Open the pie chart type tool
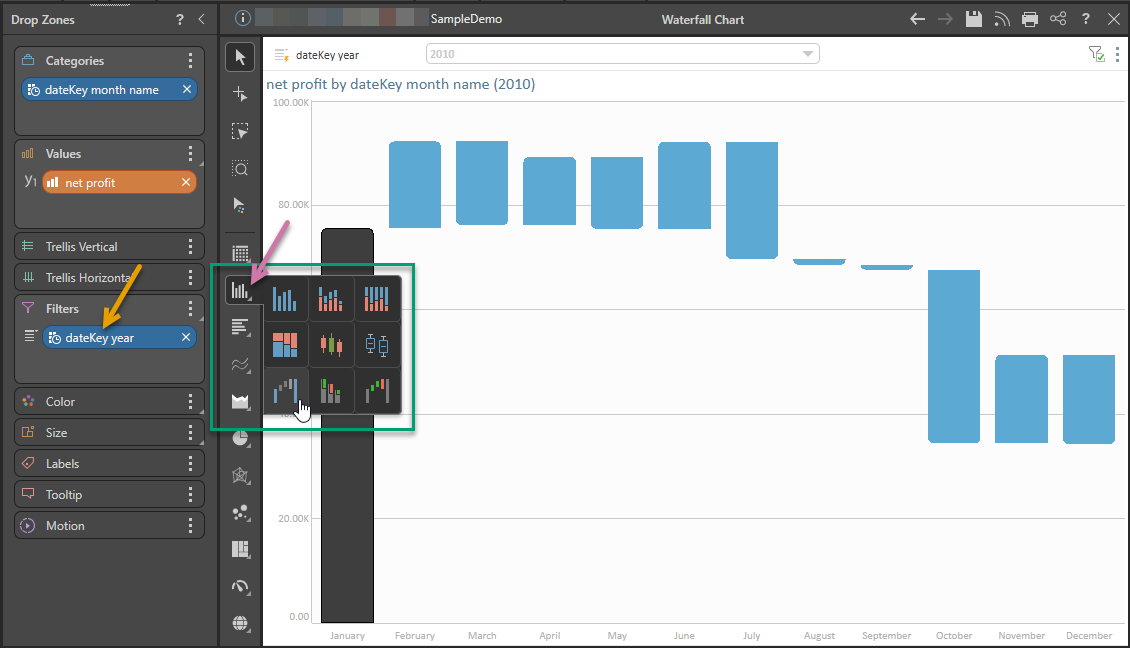The image size is (1130, 648). tap(240, 438)
